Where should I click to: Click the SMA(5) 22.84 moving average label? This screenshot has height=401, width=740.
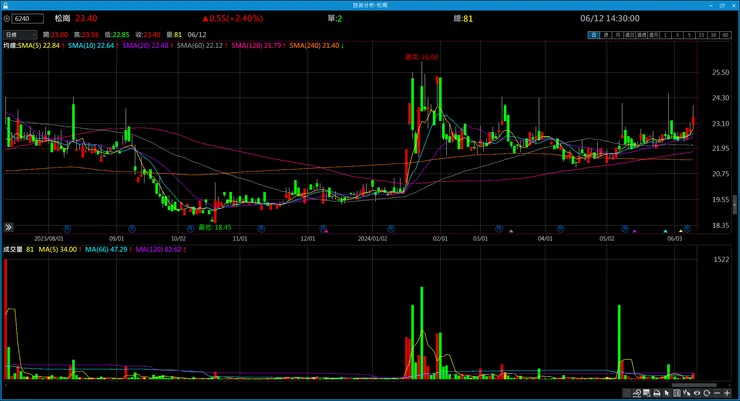[41, 46]
